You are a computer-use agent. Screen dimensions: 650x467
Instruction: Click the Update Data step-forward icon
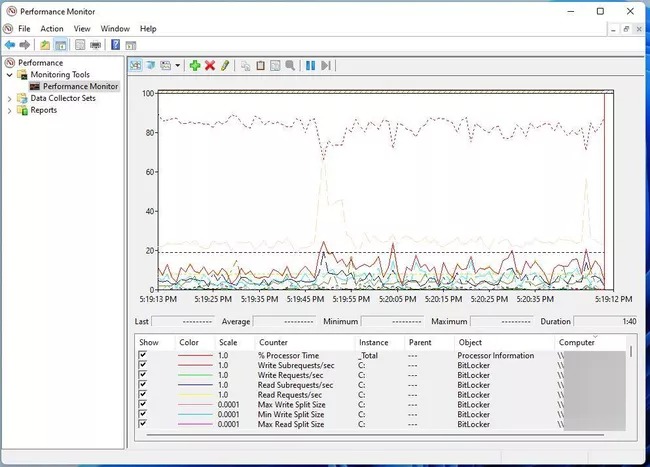pyautogui.click(x=325, y=65)
